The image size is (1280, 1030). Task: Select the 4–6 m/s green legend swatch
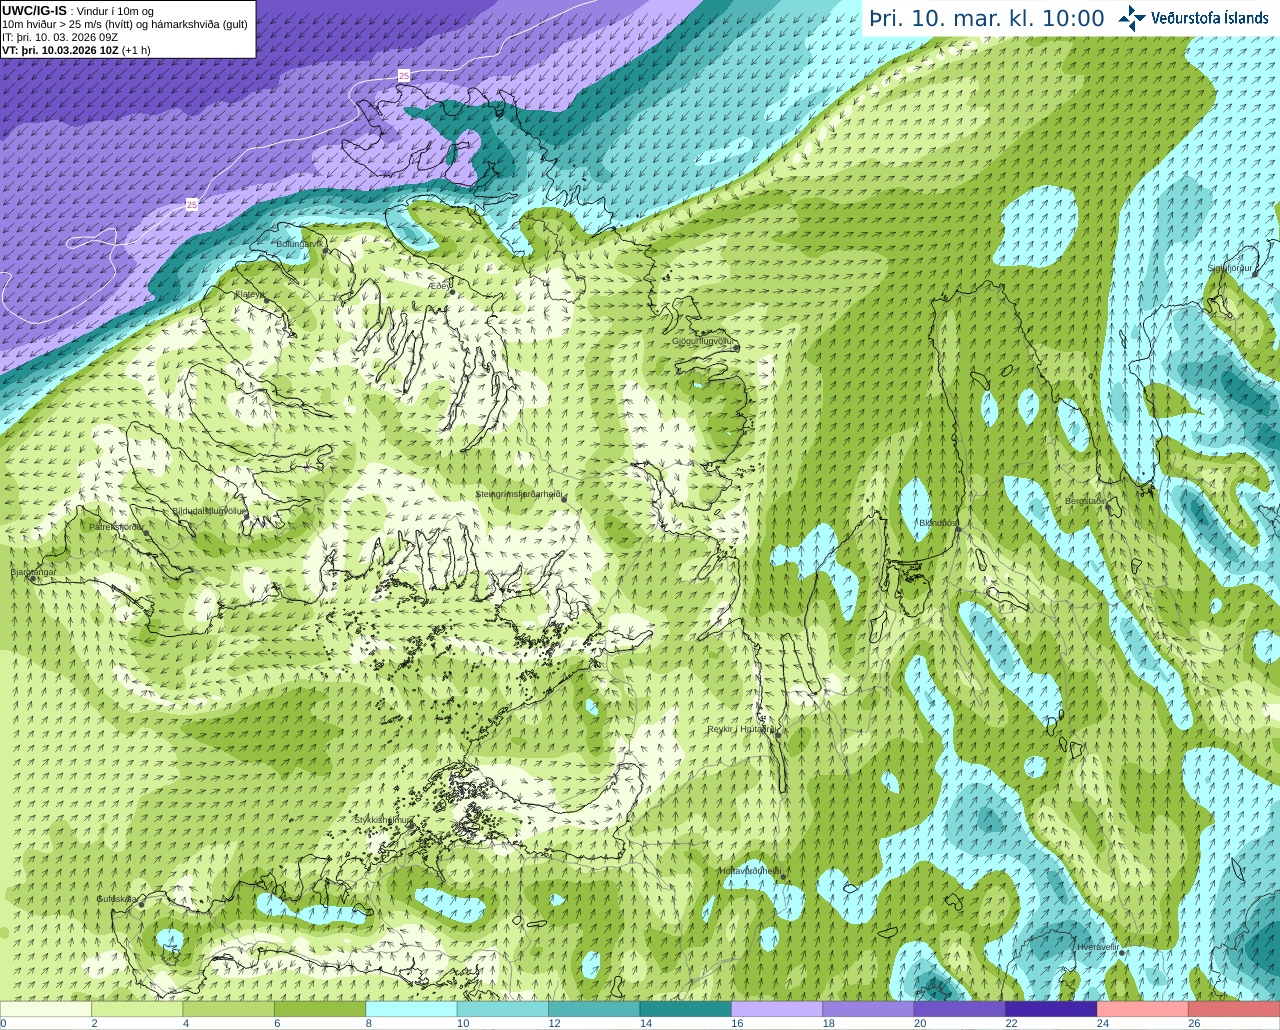click(229, 1009)
